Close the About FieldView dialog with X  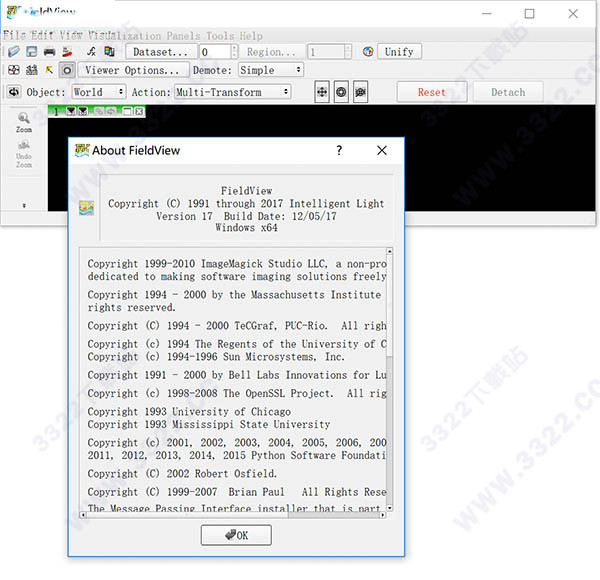(x=382, y=150)
